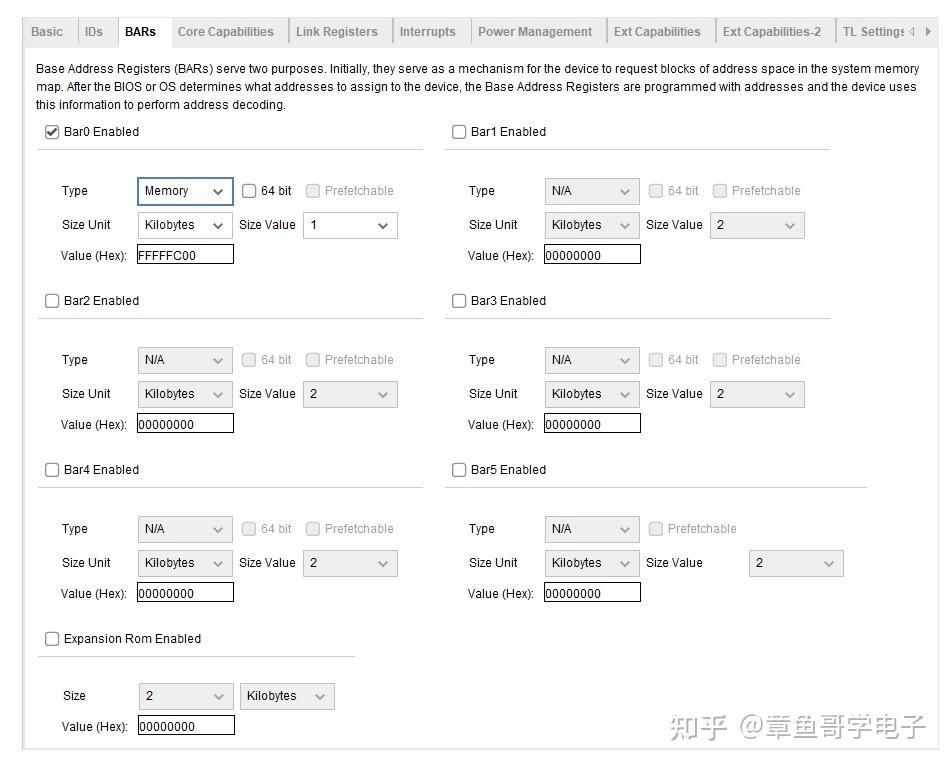
Task: Go to the Power Management tab
Action: click(x=535, y=32)
